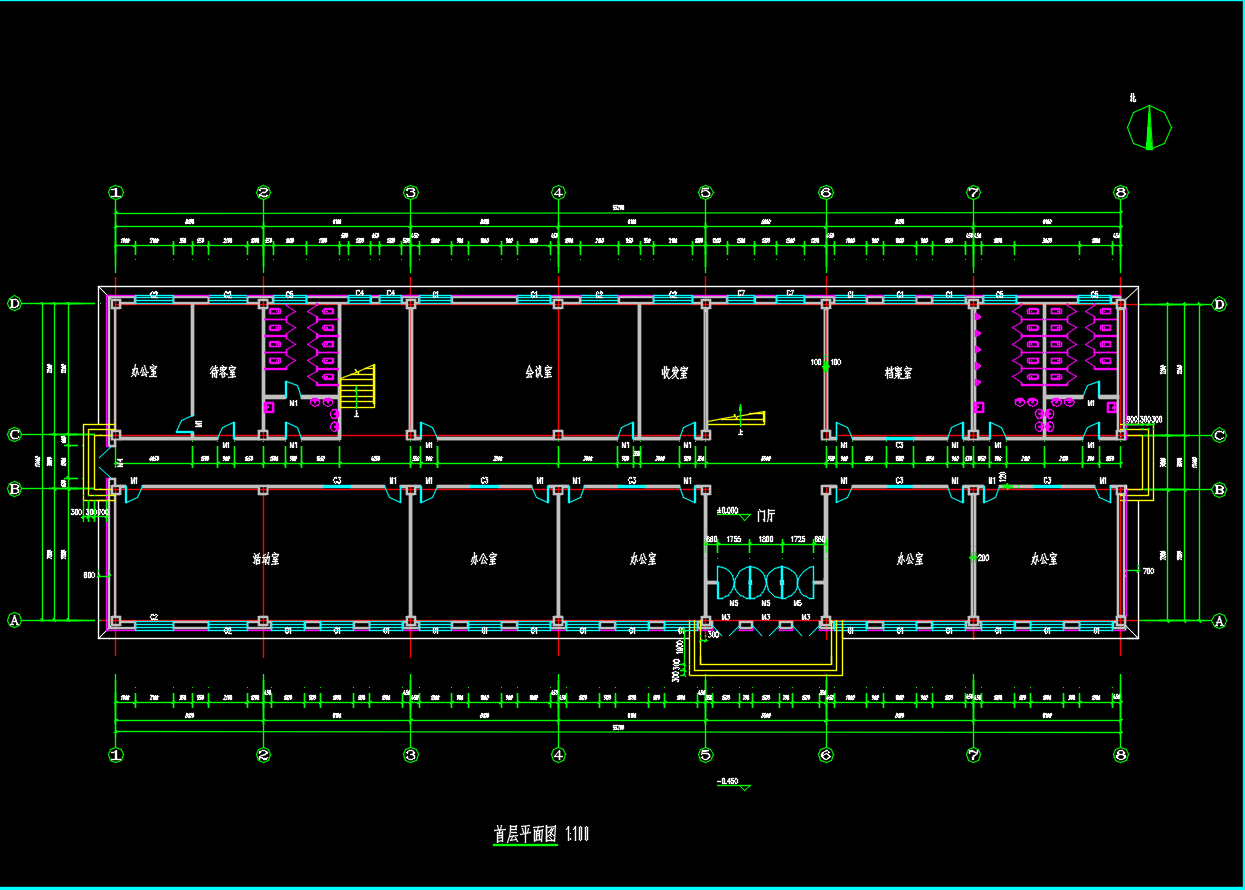Pick axis bubble 7 in the bottom row
The height and width of the screenshot is (890, 1245).
coord(973,755)
